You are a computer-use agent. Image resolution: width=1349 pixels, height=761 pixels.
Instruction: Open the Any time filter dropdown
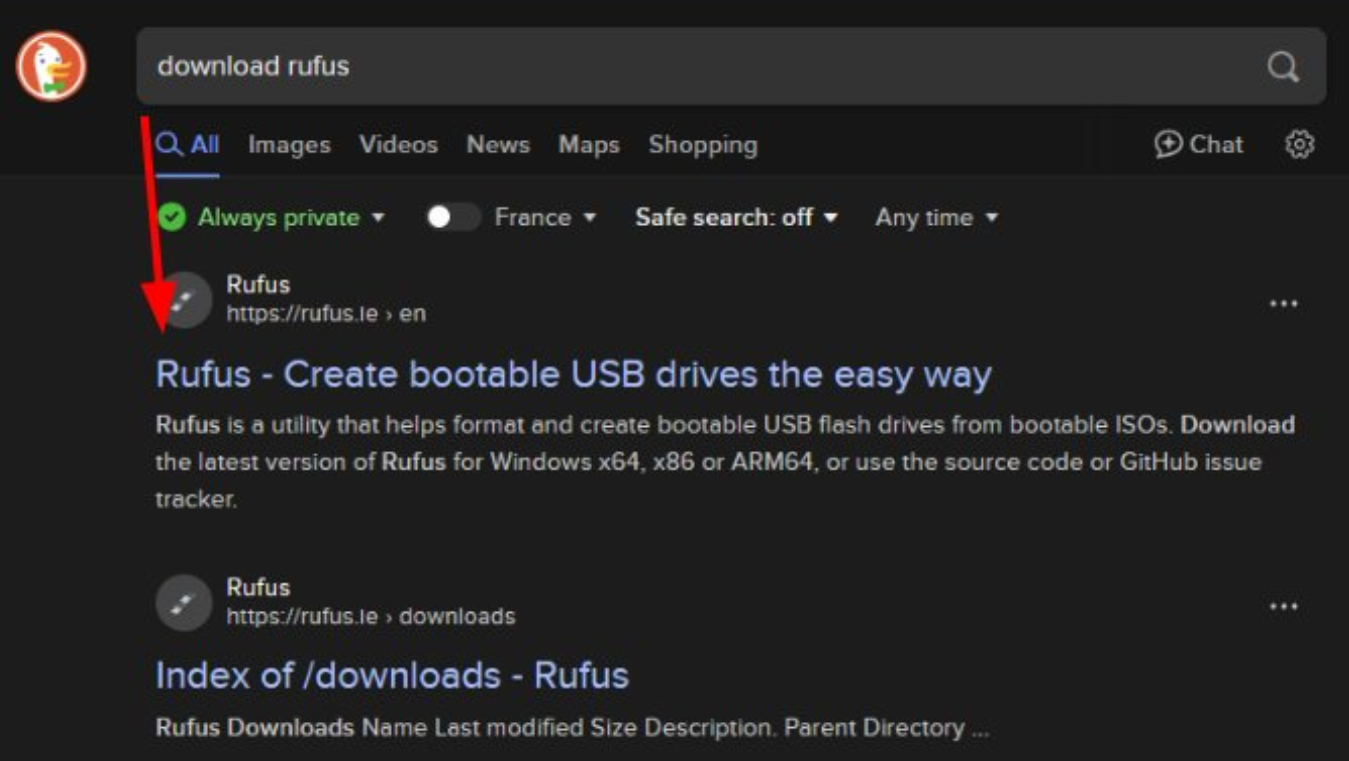(x=937, y=217)
